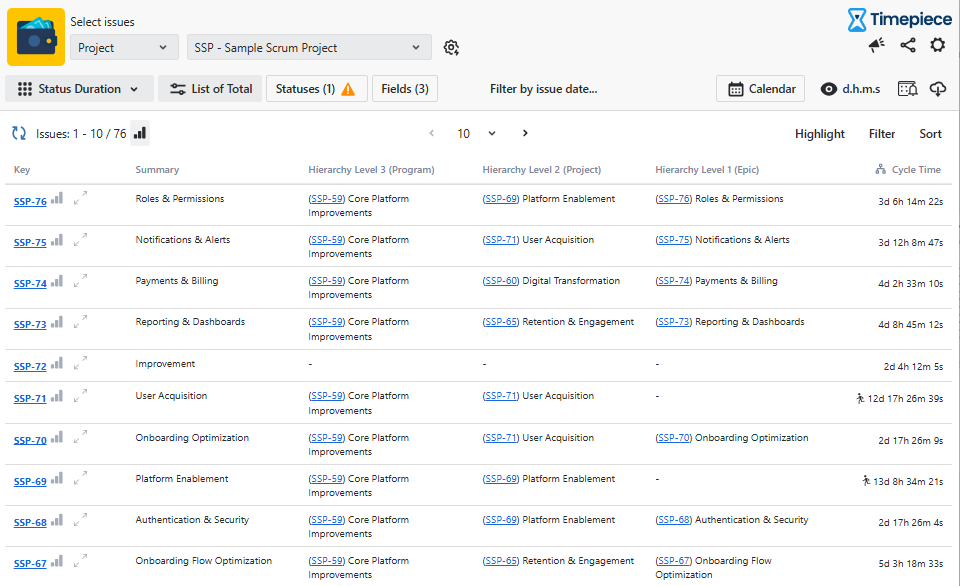This screenshot has height=586, width=960.
Task: Click the Improvement summary text
Action: click(x=165, y=364)
